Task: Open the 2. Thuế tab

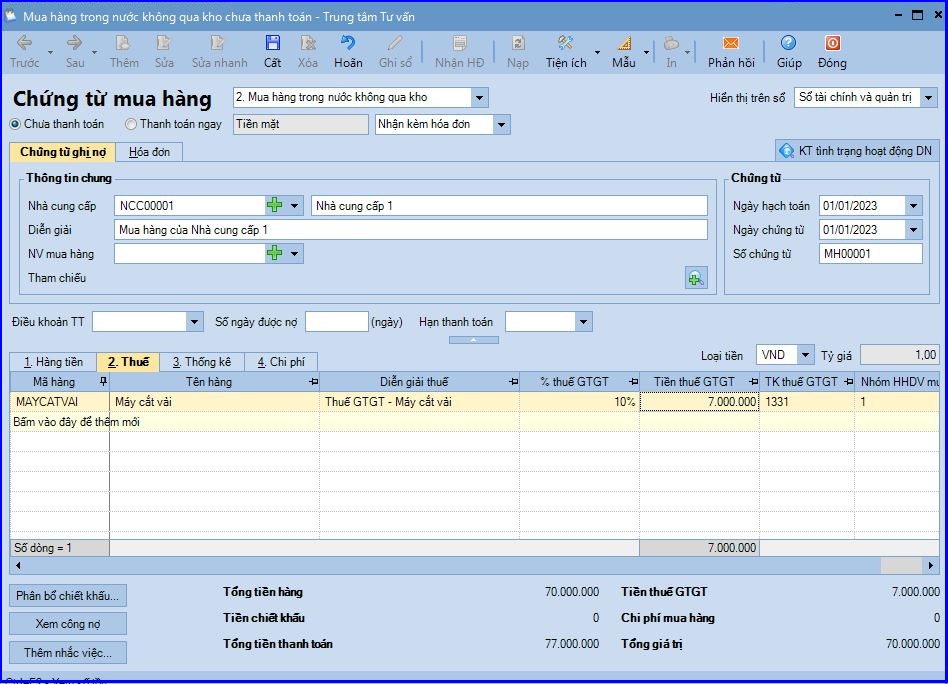Action: pyautogui.click(x=128, y=362)
